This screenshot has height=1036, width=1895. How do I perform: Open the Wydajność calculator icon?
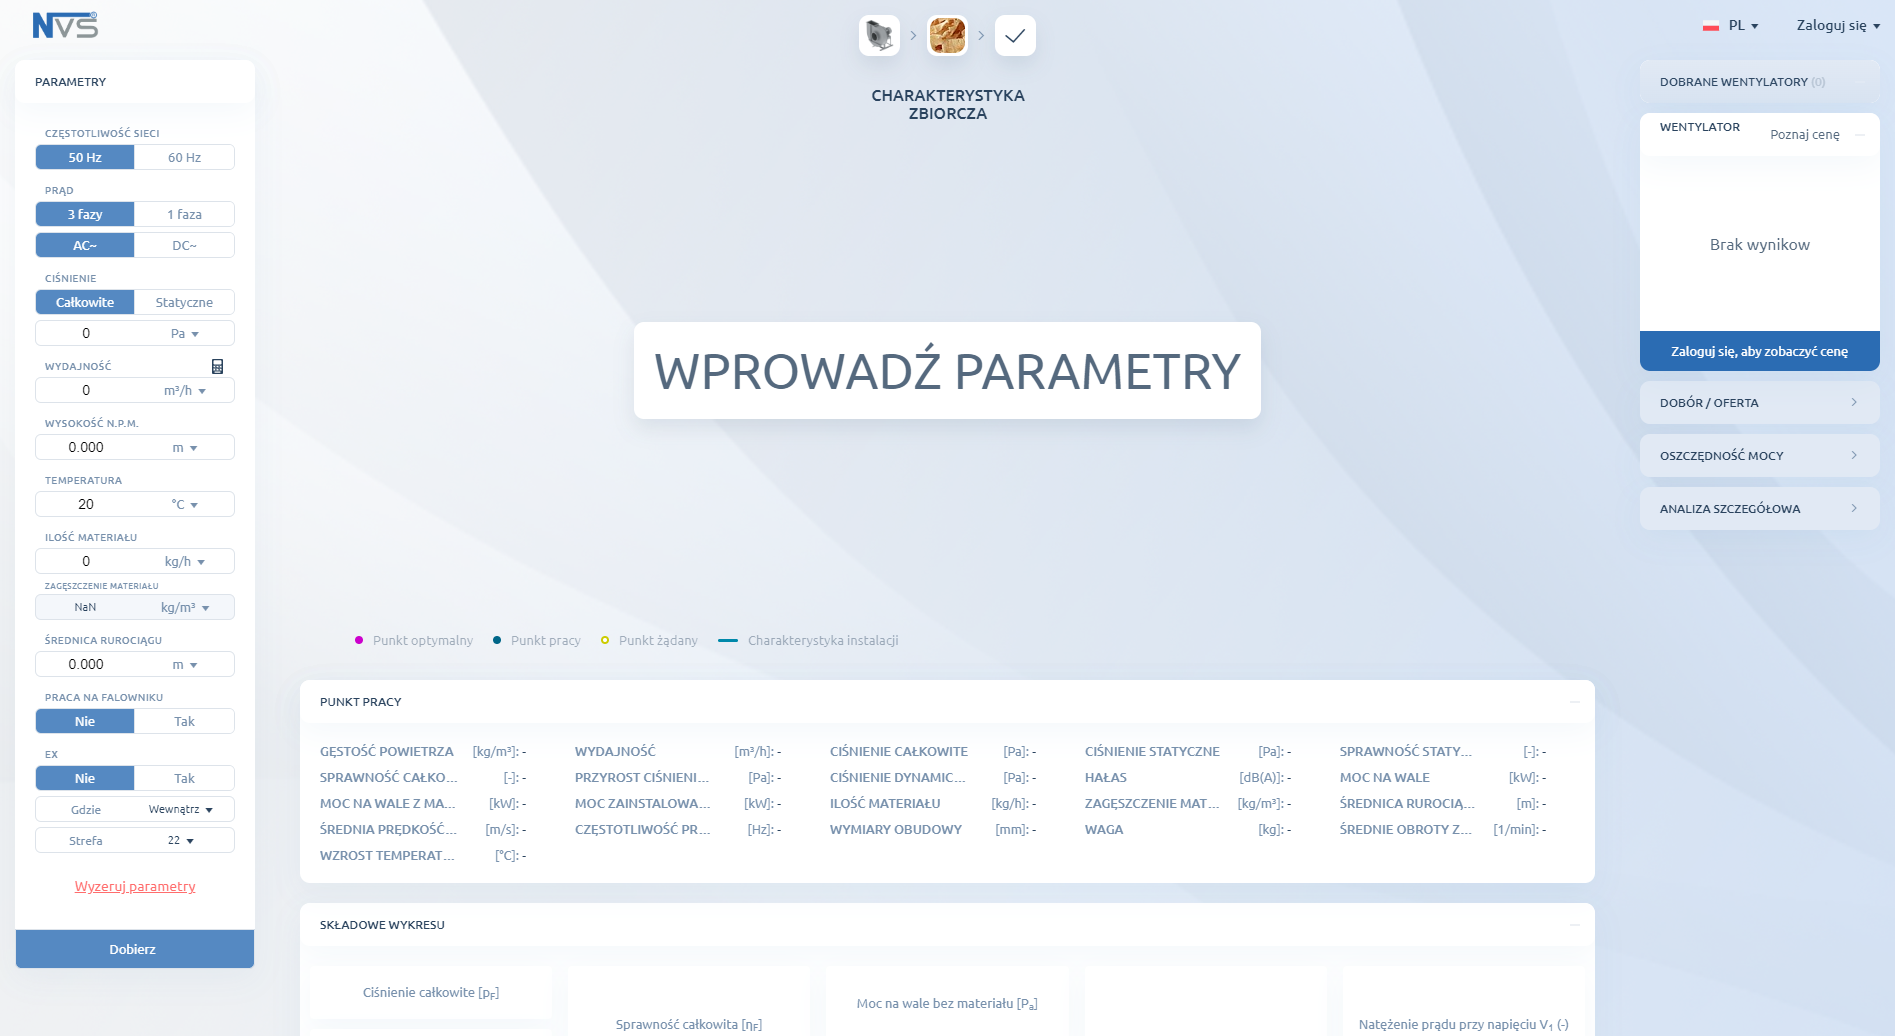pos(217,366)
